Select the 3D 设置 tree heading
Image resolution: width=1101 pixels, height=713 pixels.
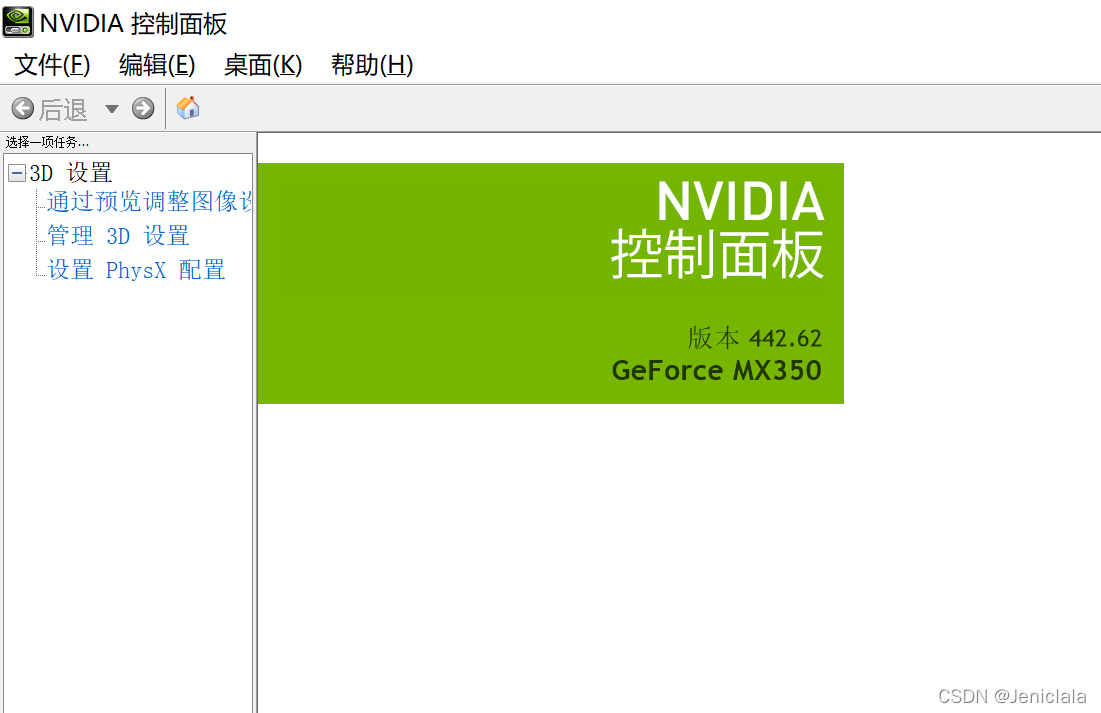click(70, 172)
